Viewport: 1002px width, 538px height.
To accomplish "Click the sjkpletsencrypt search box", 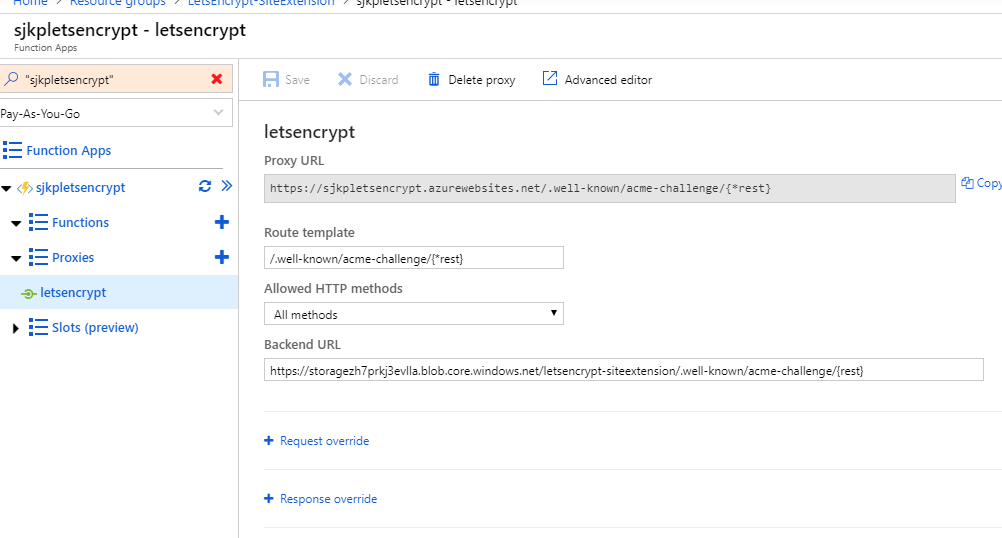I will 116,79.
